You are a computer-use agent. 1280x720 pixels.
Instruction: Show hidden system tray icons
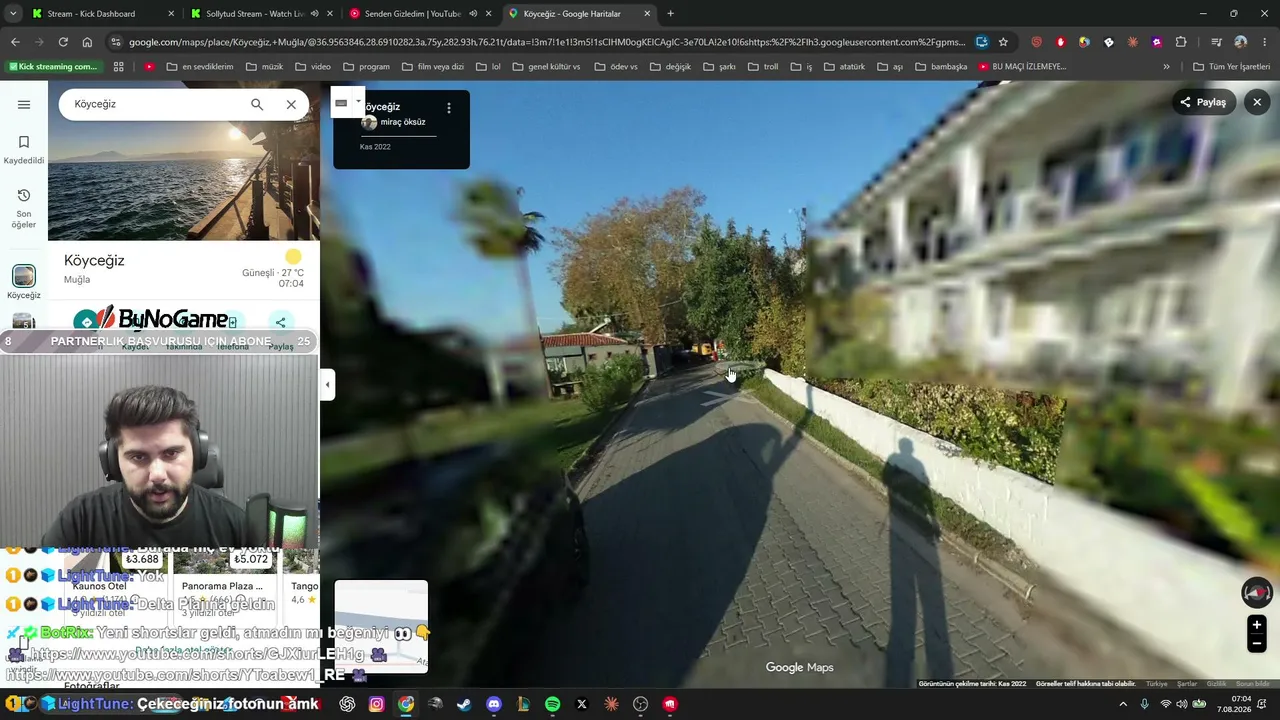coord(1123,704)
